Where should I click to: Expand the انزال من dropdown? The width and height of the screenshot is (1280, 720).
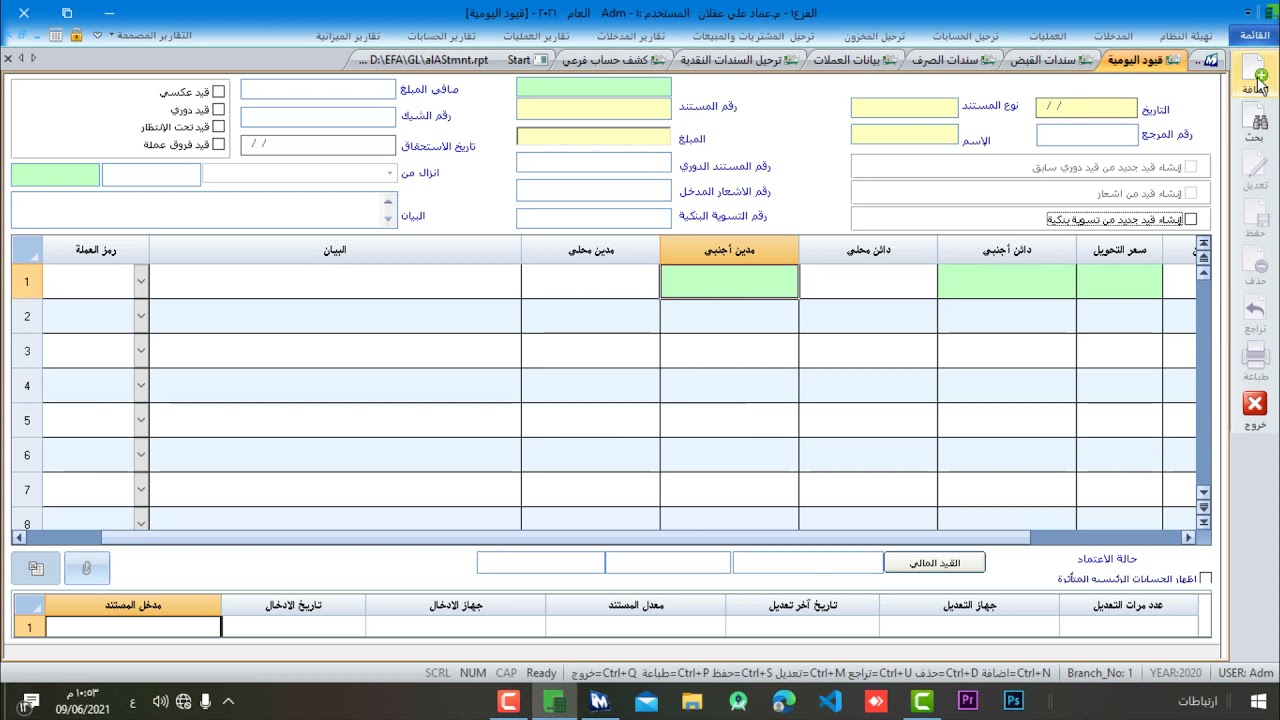coord(390,174)
